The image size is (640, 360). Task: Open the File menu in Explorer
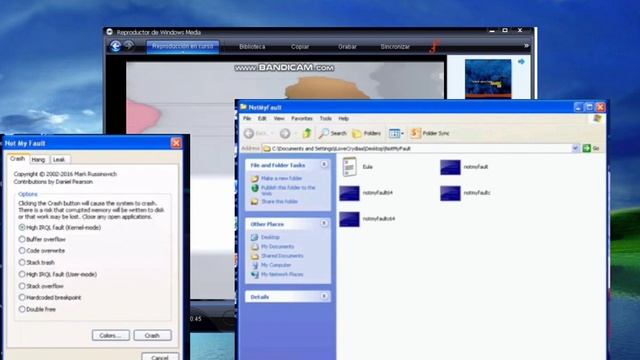click(247, 118)
